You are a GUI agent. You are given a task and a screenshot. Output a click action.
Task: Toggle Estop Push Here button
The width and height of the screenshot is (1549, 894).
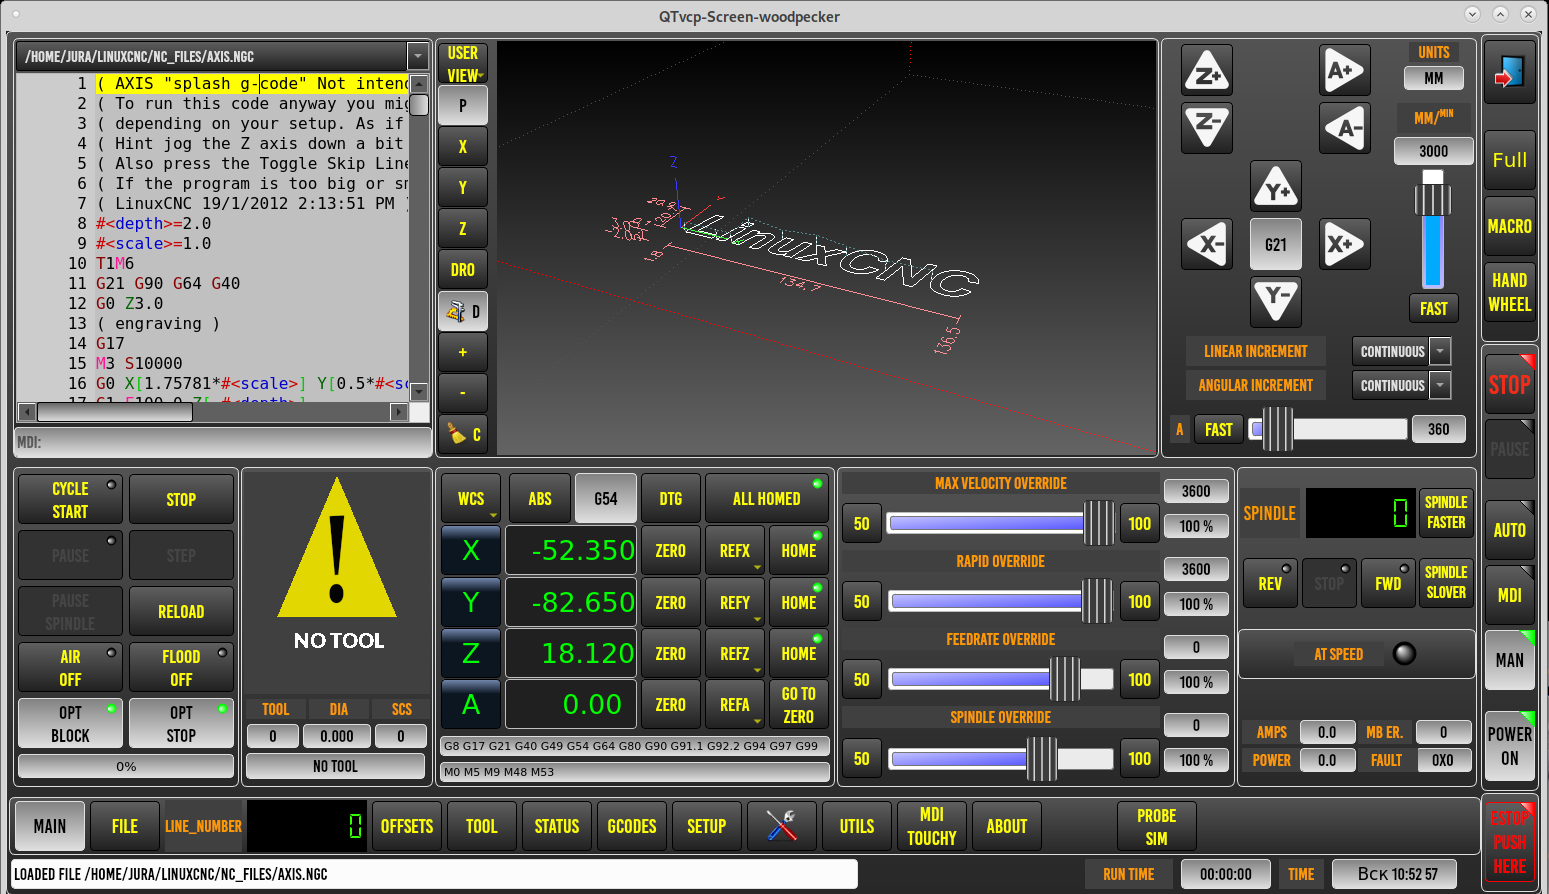pos(1509,842)
